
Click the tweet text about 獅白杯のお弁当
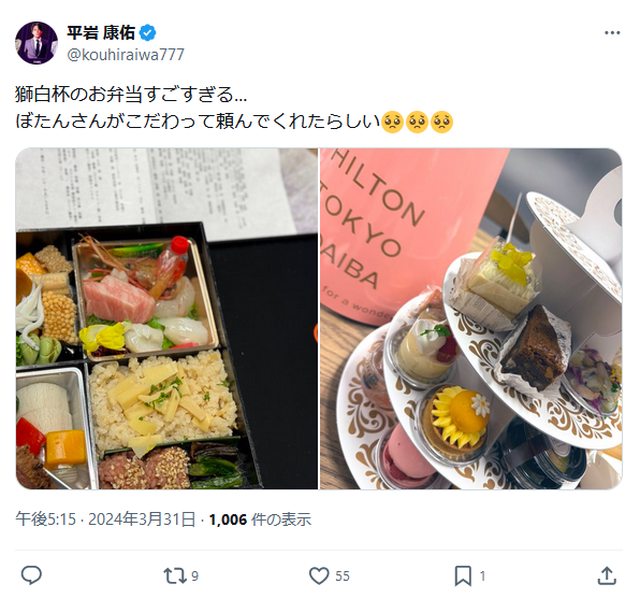[x=131, y=95]
